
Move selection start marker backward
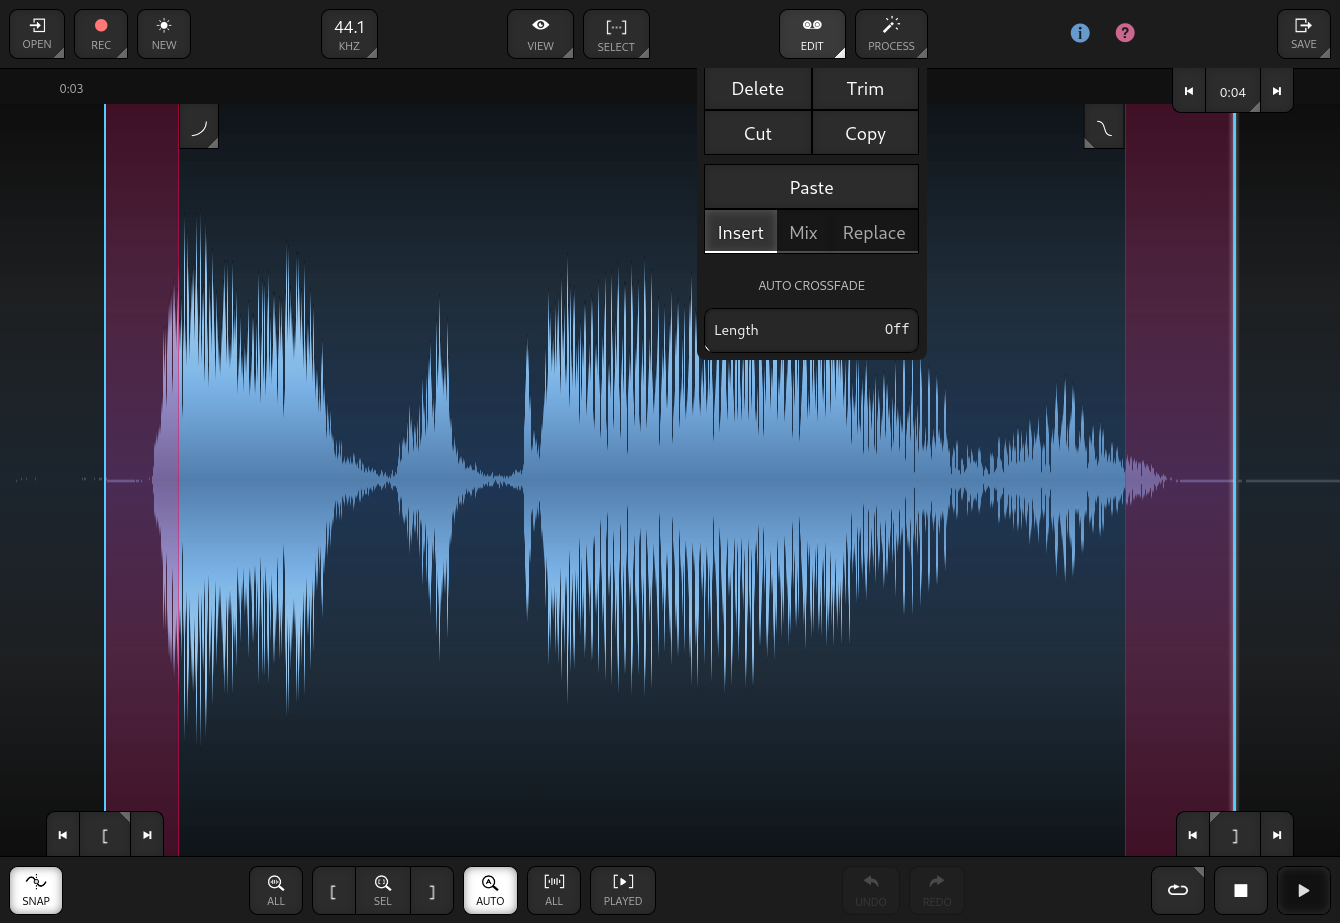63,835
